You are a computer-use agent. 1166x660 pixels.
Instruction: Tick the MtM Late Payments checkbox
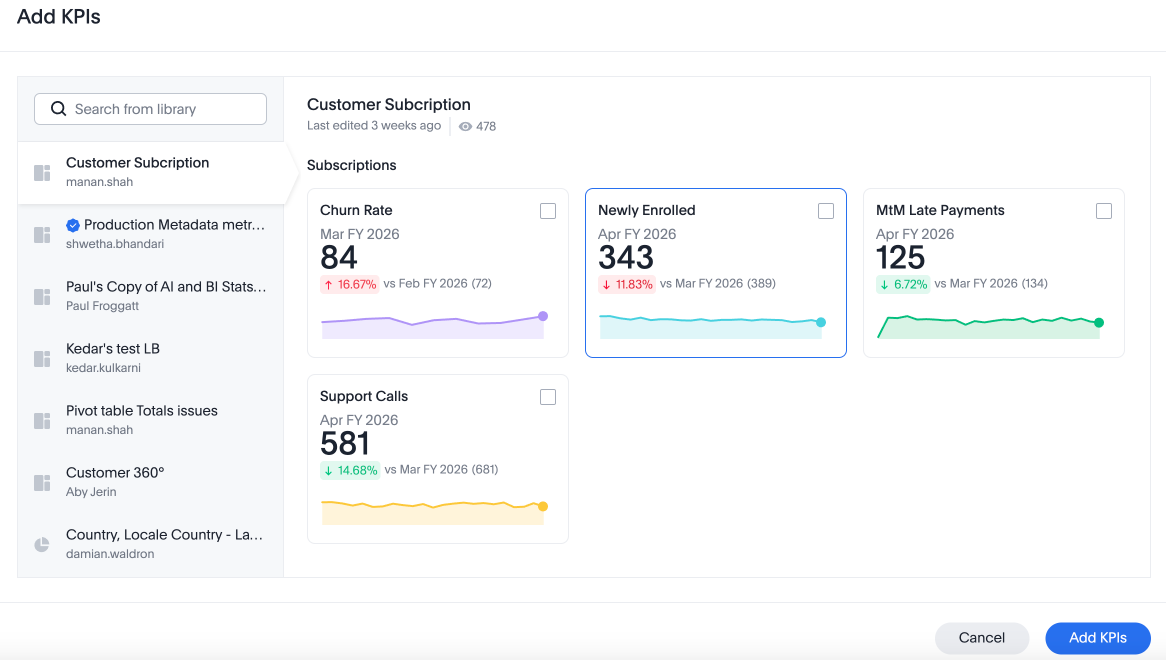click(1104, 211)
